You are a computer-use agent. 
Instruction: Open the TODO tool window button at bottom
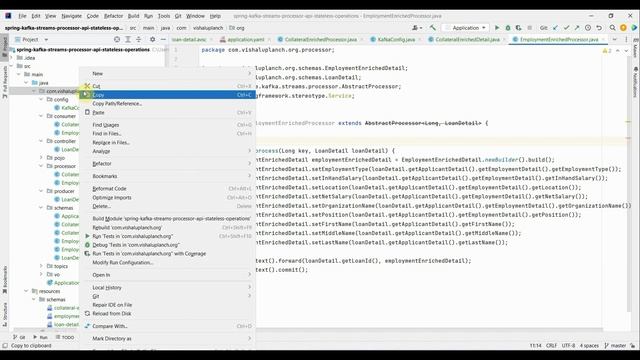click(65, 337)
